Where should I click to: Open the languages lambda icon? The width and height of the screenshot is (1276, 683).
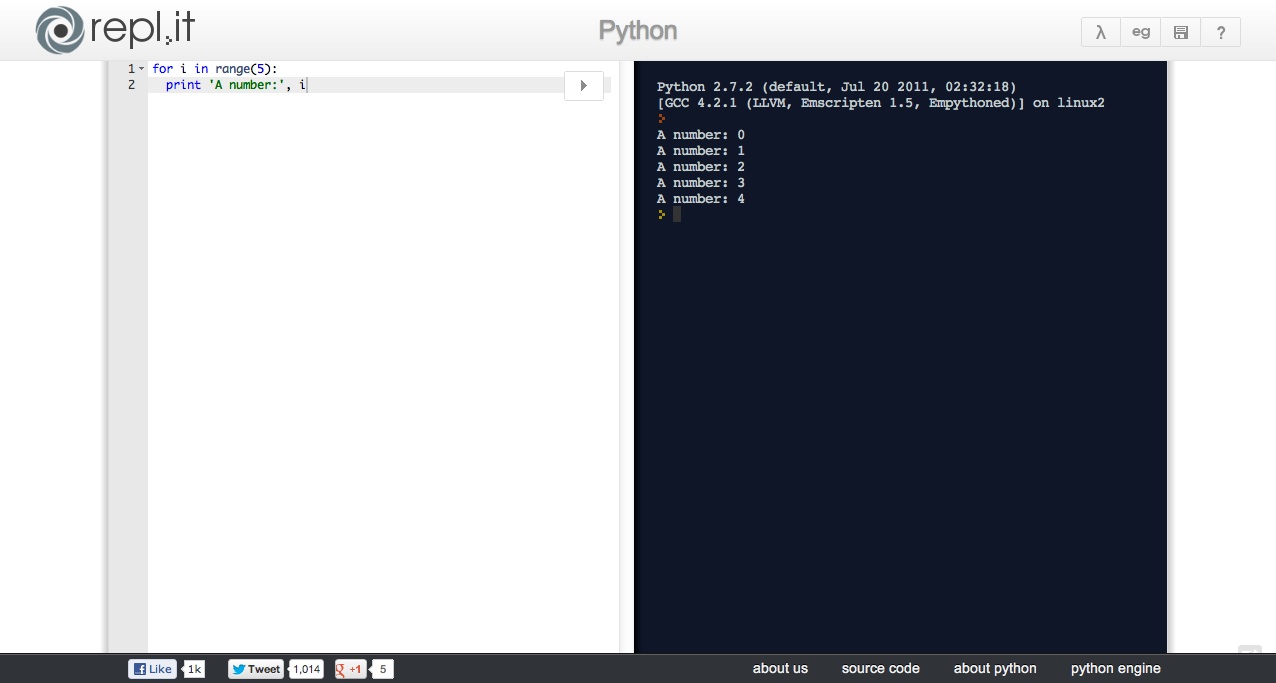(x=1101, y=32)
